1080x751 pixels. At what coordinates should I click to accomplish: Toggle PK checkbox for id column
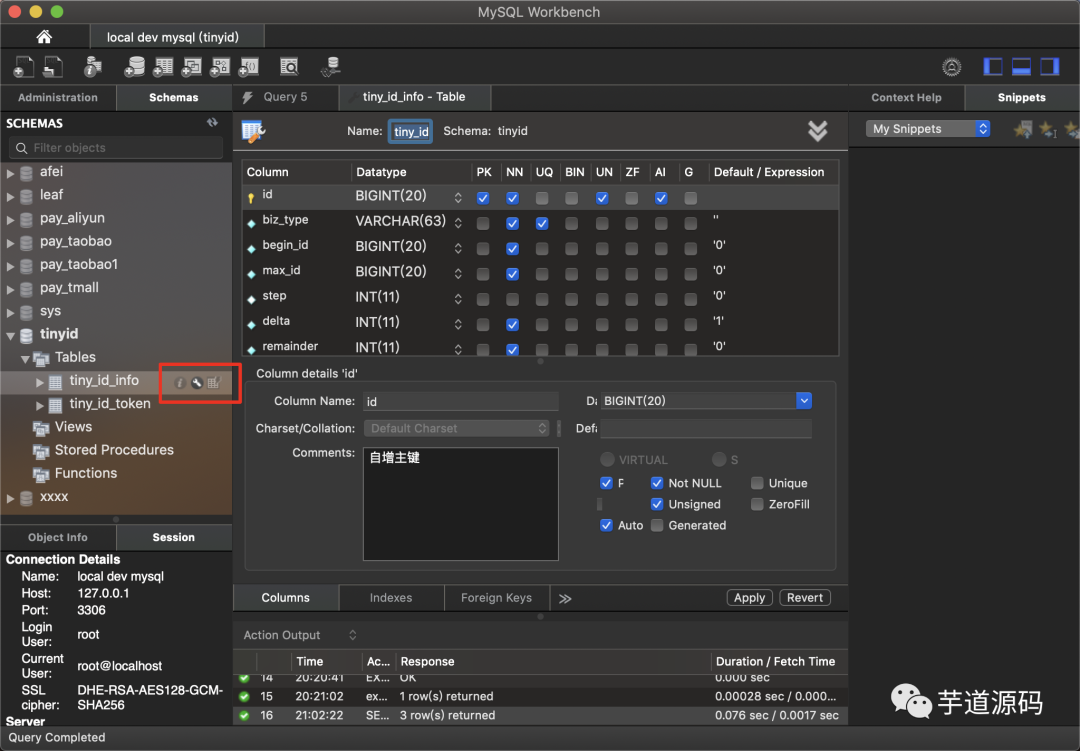pos(483,198)
